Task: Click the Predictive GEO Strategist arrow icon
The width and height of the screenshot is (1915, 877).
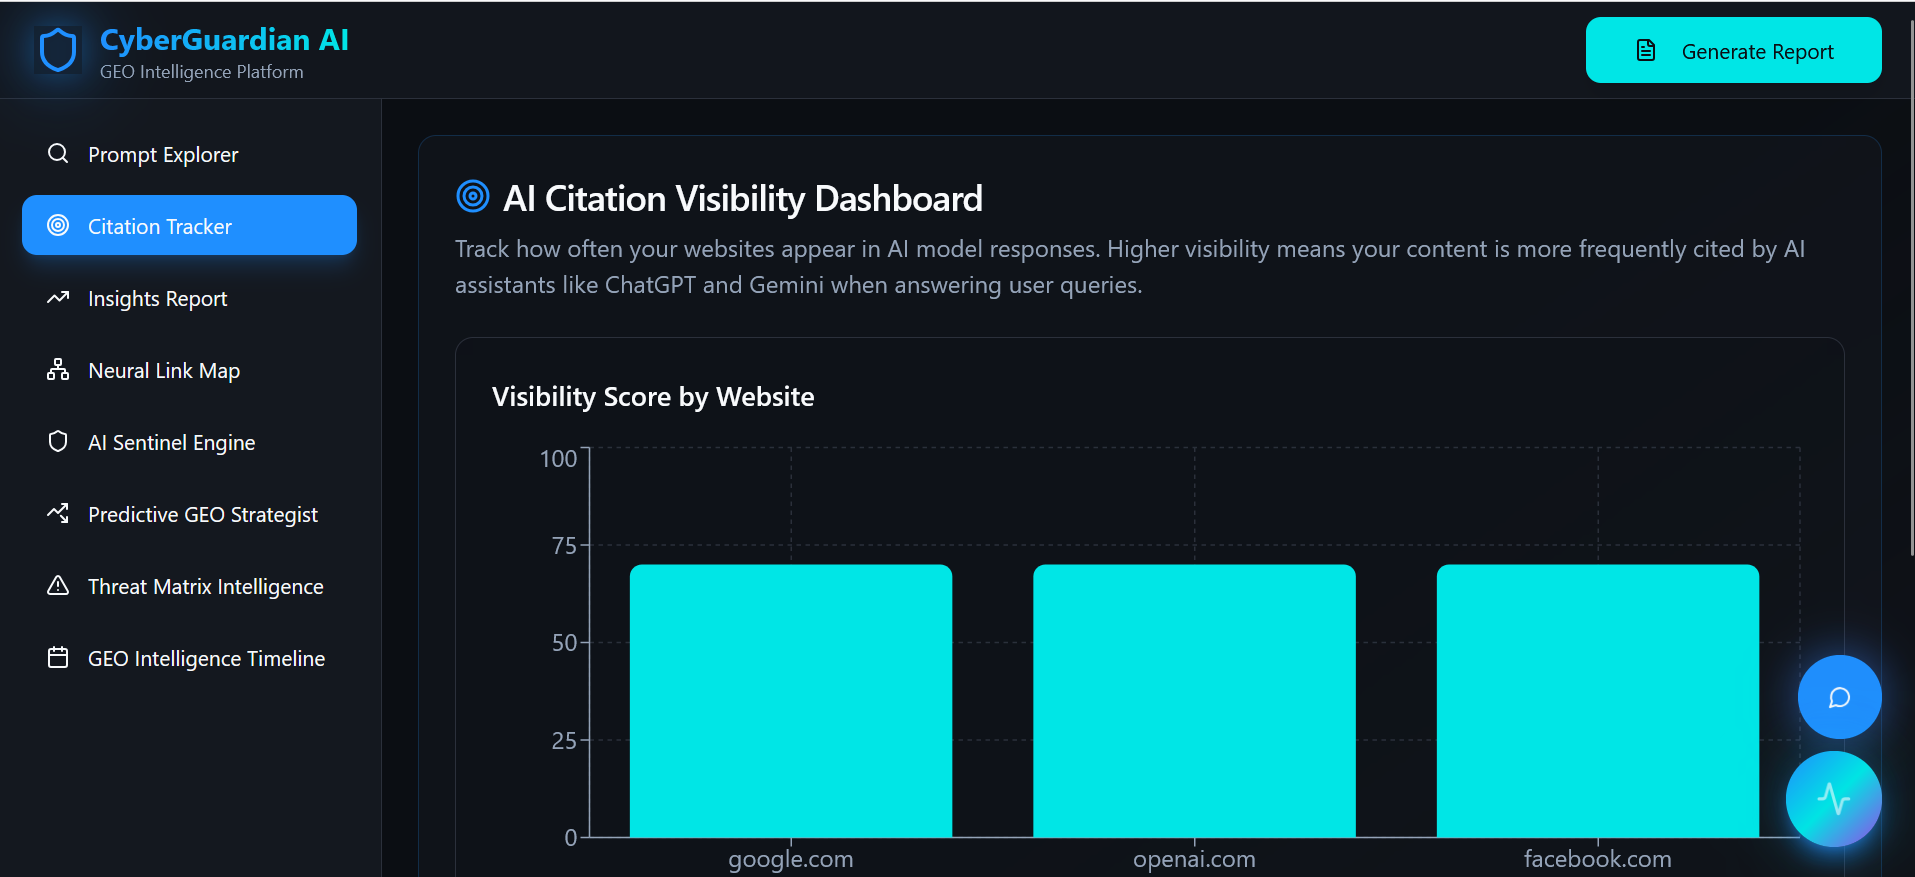Action: [58, 513]
